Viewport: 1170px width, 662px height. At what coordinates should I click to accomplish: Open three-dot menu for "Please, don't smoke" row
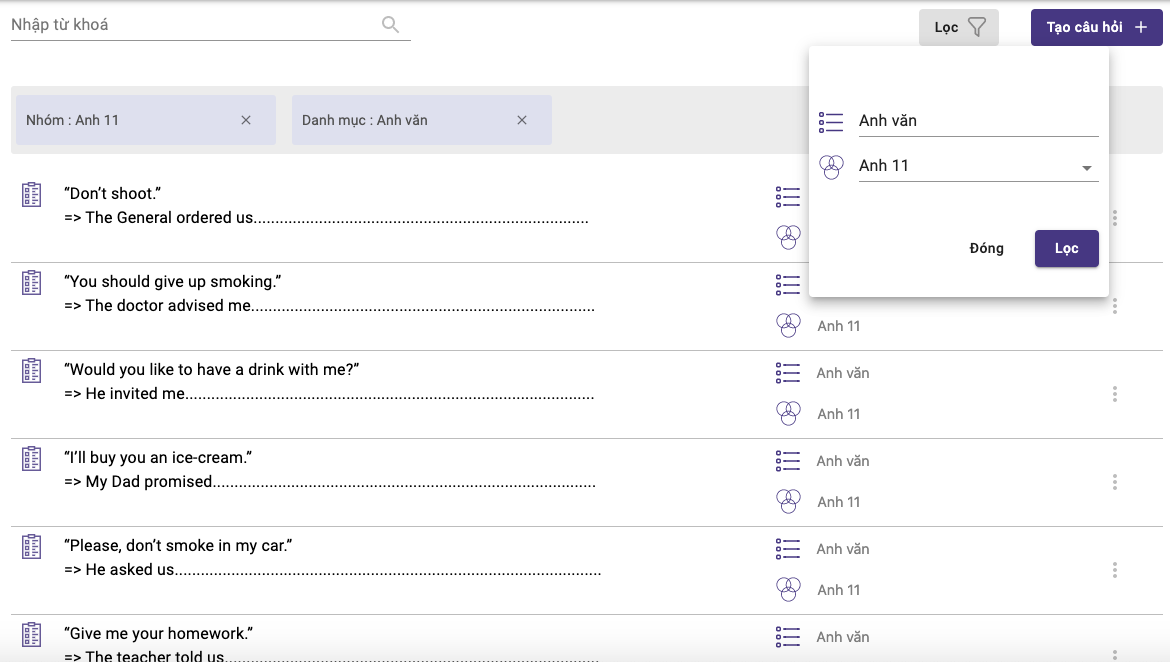[1114, 570]
